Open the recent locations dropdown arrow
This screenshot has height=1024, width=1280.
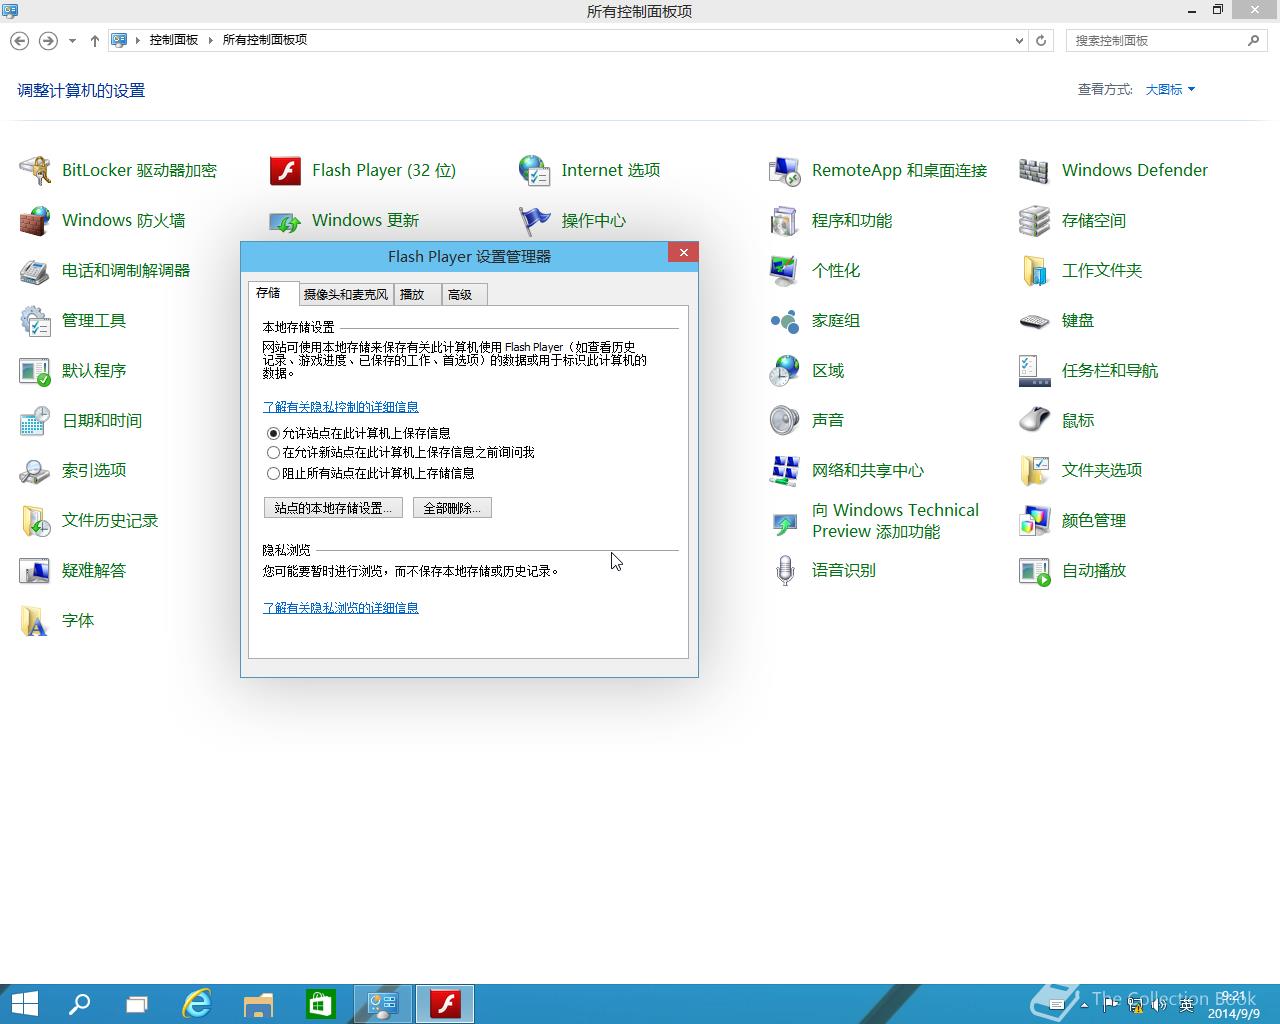coord(72,41)
